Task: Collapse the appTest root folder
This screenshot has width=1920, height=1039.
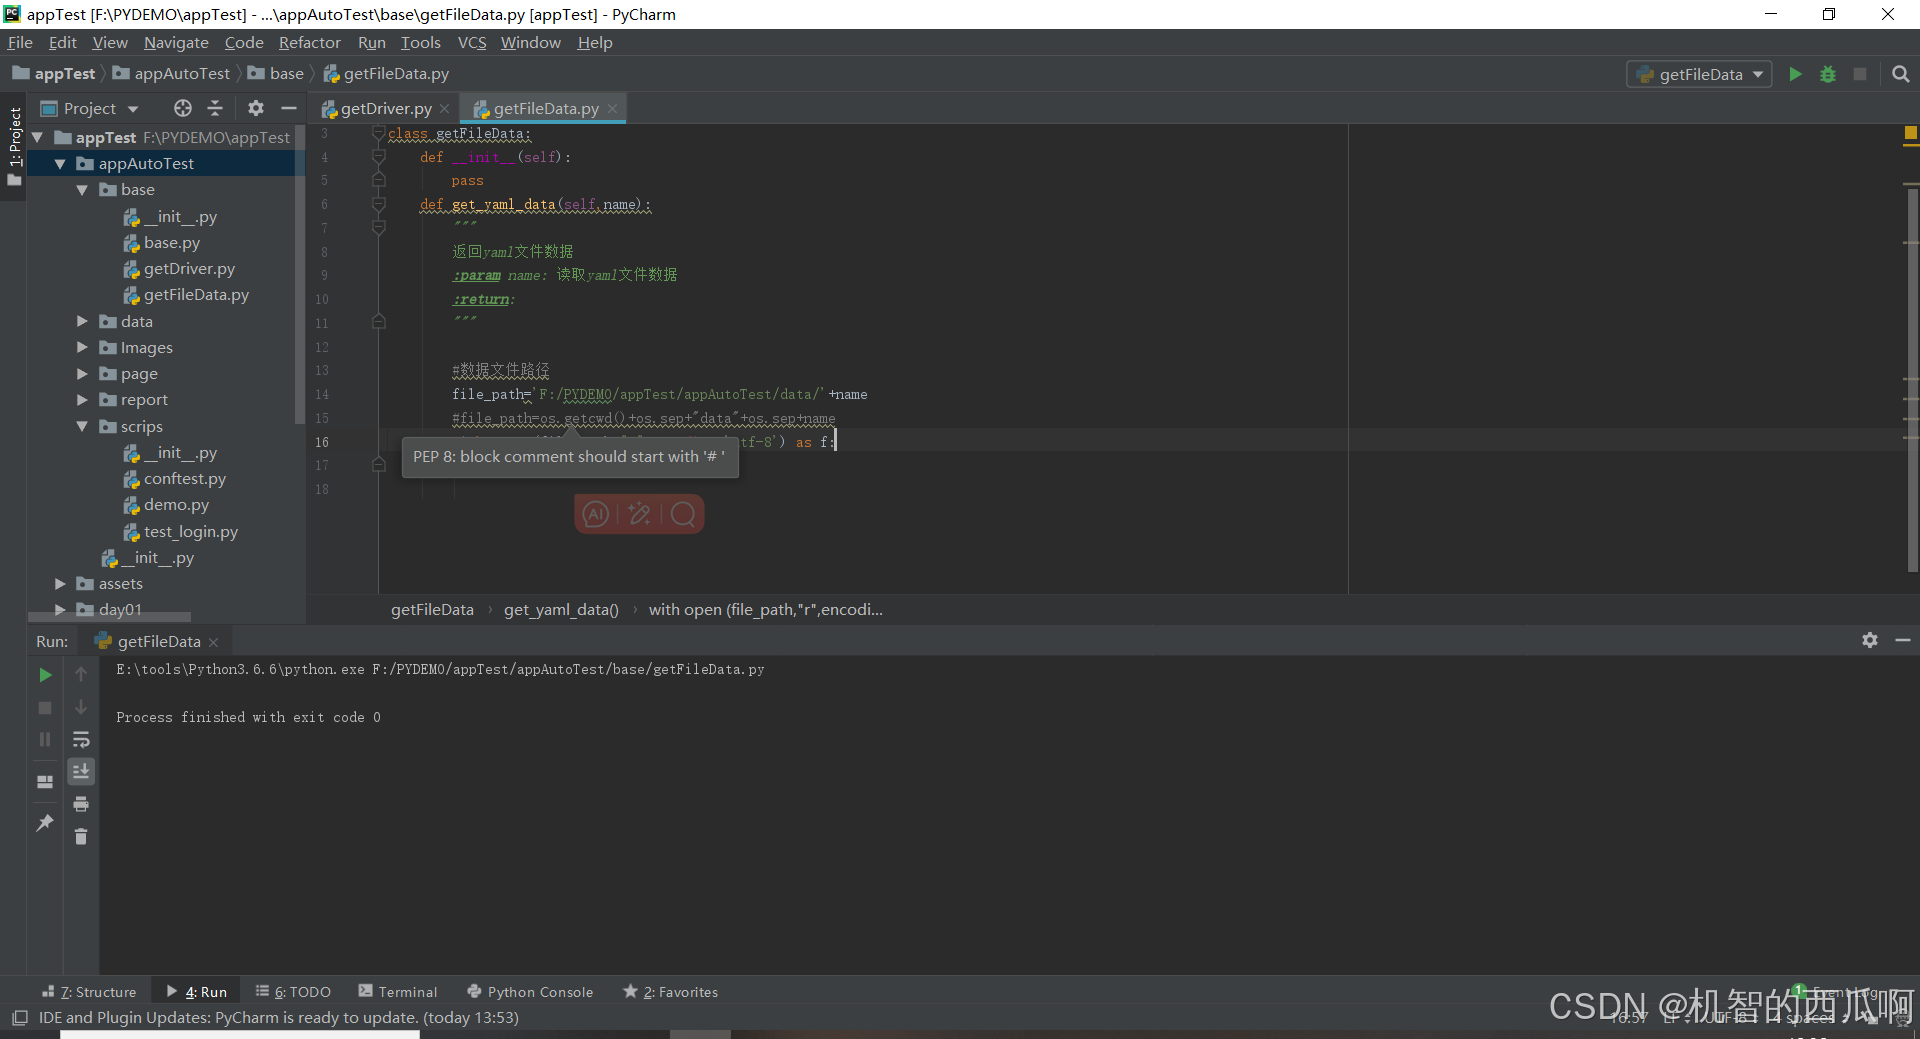Action: click(x=37, y=137)
